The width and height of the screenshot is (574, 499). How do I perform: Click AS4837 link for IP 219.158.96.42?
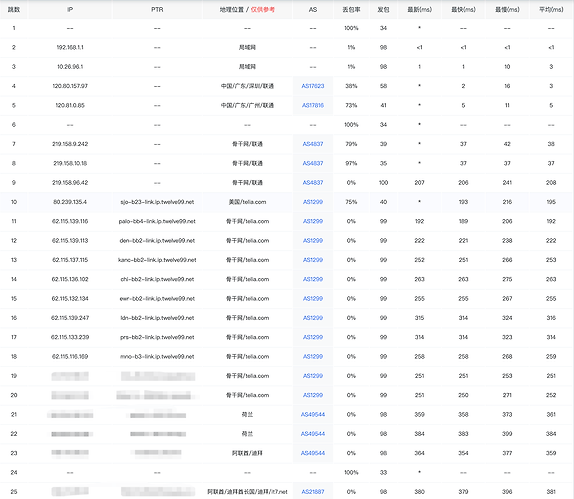click(313, 183)
